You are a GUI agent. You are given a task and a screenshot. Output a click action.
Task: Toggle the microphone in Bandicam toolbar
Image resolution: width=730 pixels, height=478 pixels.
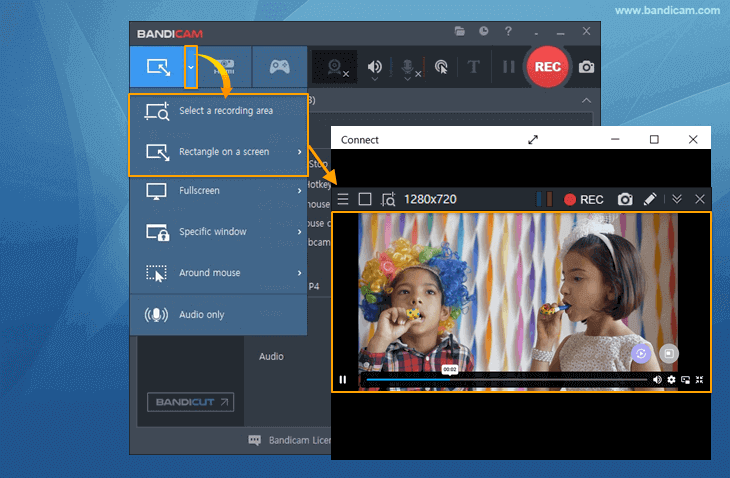coord(407,66)
